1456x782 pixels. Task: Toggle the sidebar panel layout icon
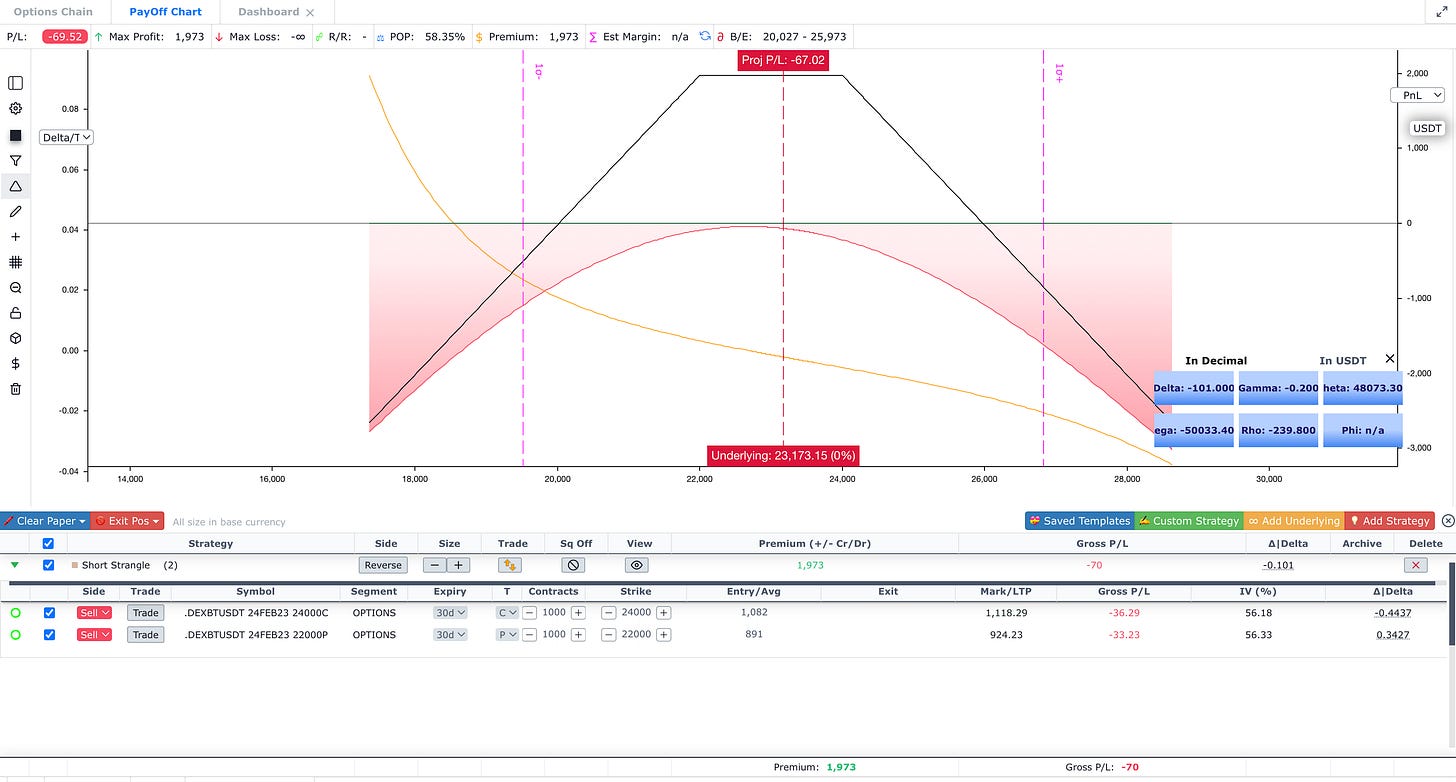(15, 83)
